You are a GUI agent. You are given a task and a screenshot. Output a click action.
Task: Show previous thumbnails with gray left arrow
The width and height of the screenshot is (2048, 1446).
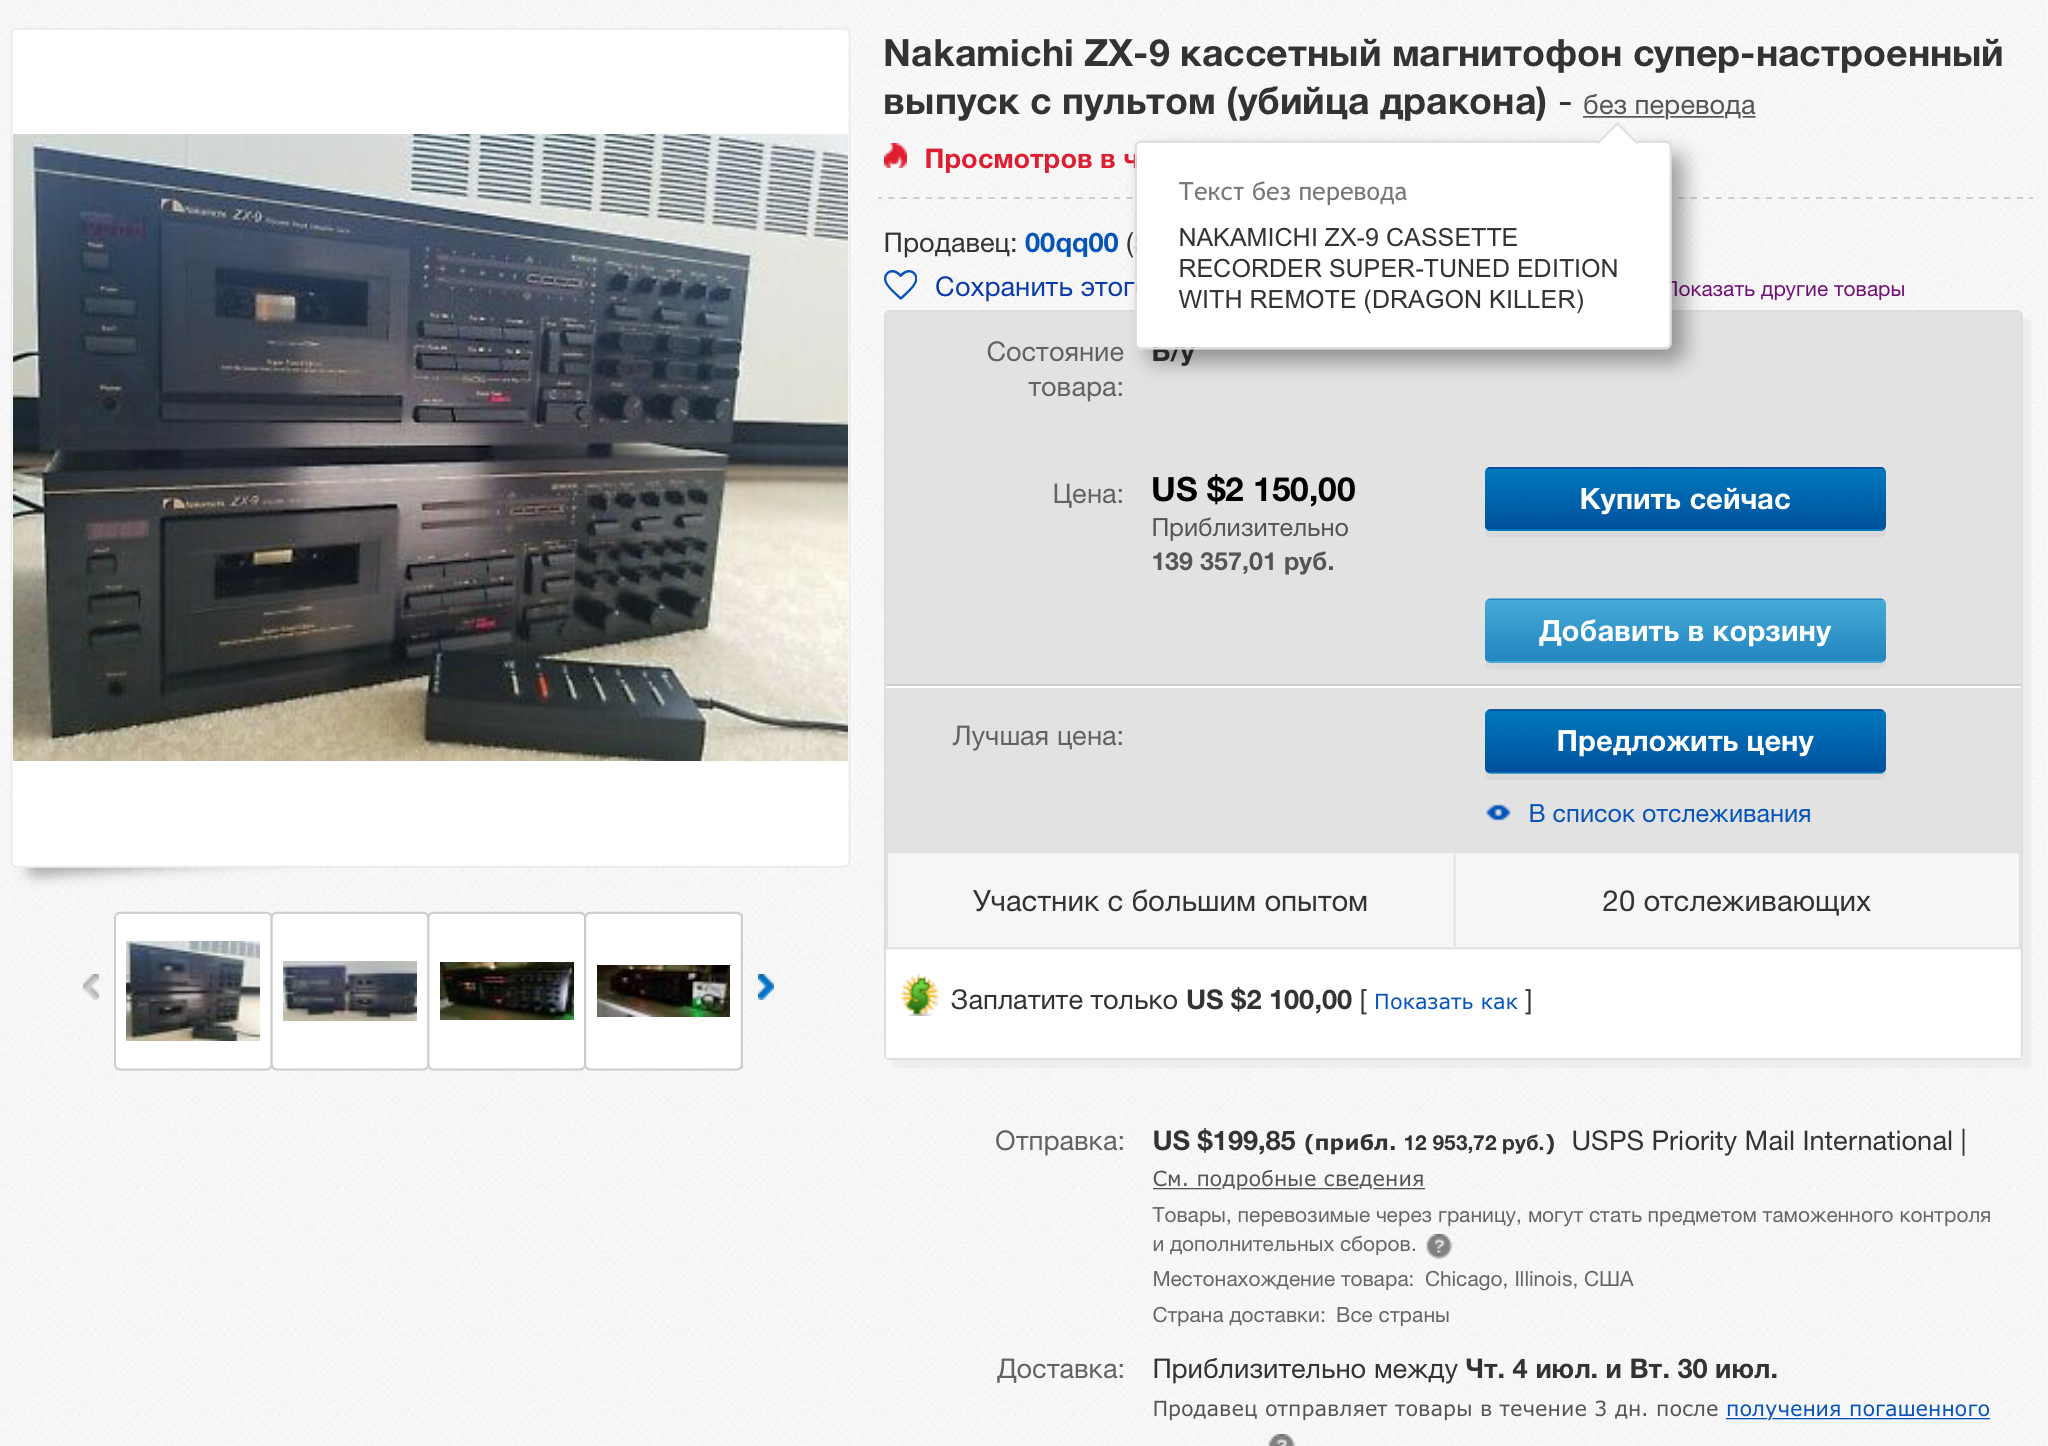(x=91, y=987)
